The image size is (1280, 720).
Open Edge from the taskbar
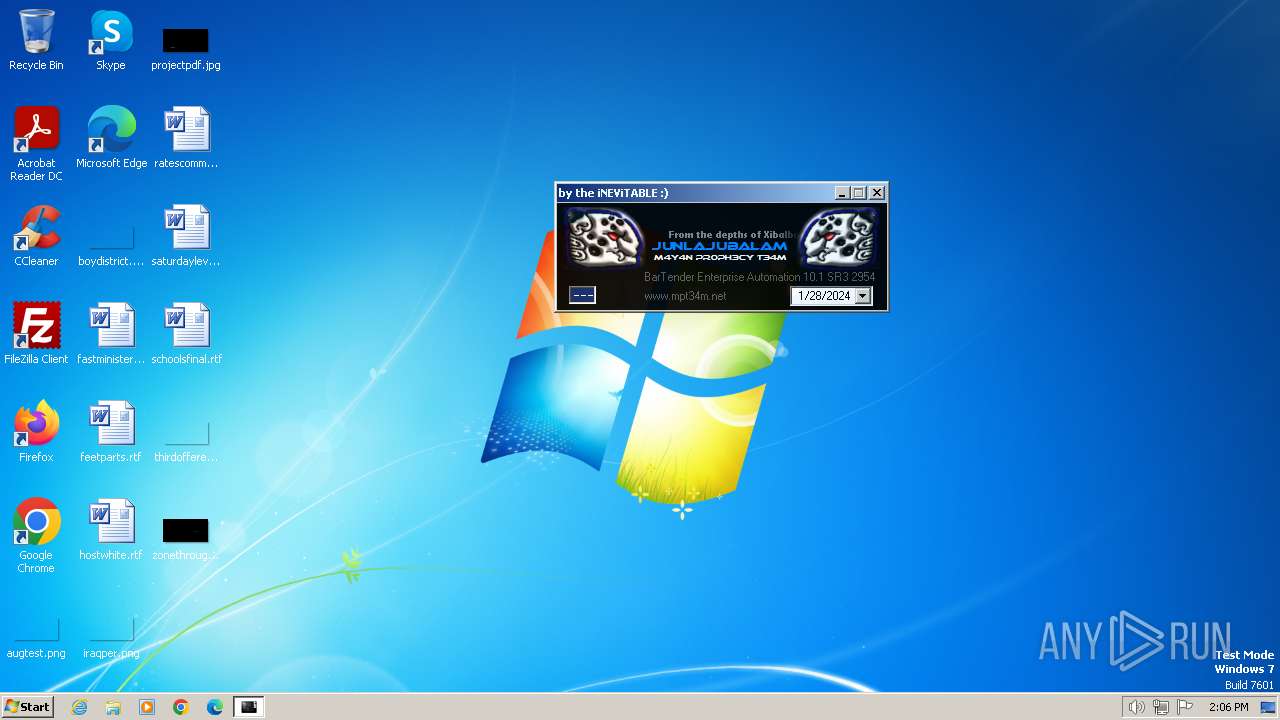215,707
